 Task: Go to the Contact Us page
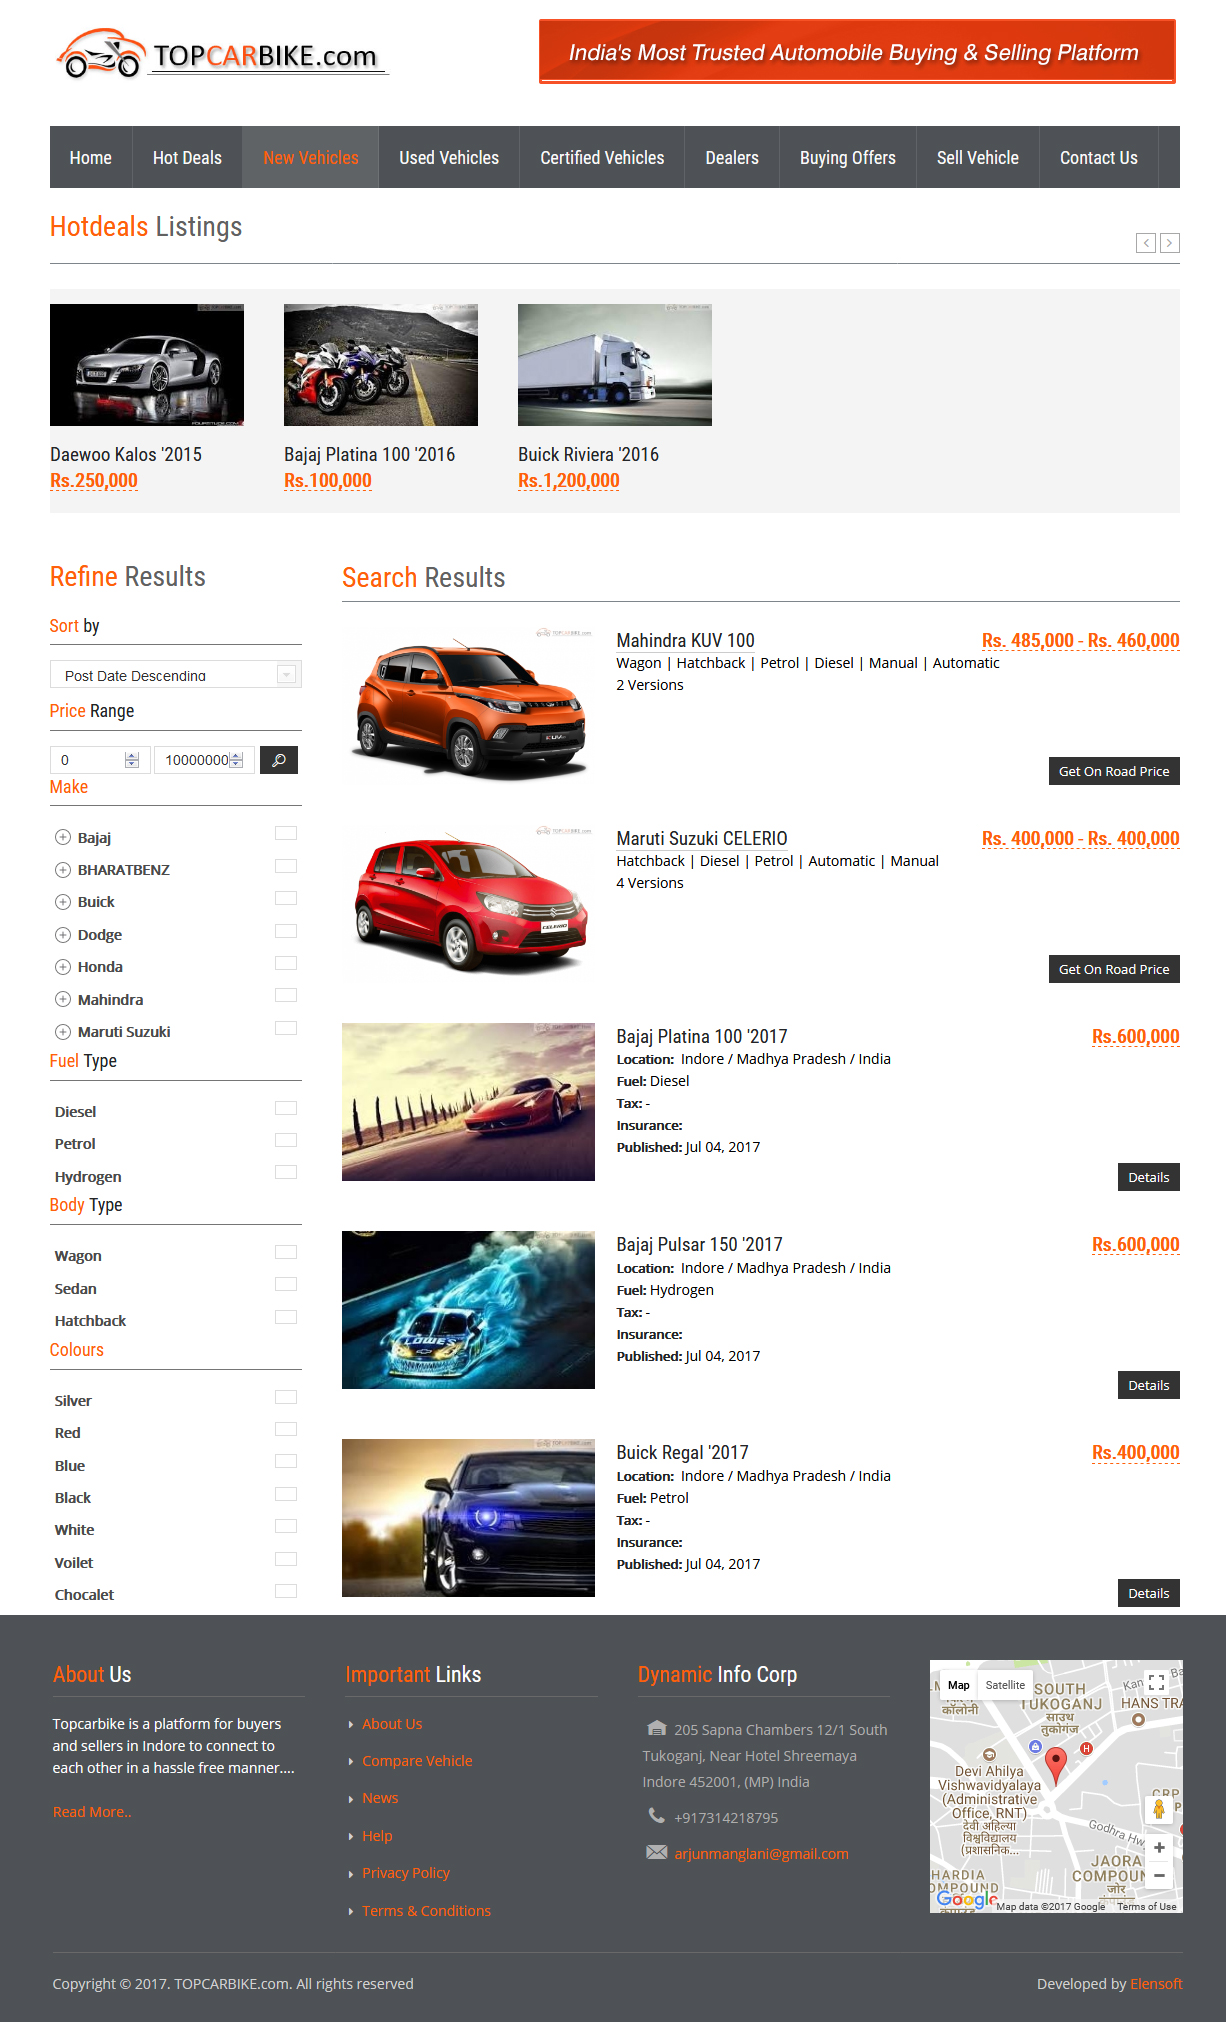1098,158
